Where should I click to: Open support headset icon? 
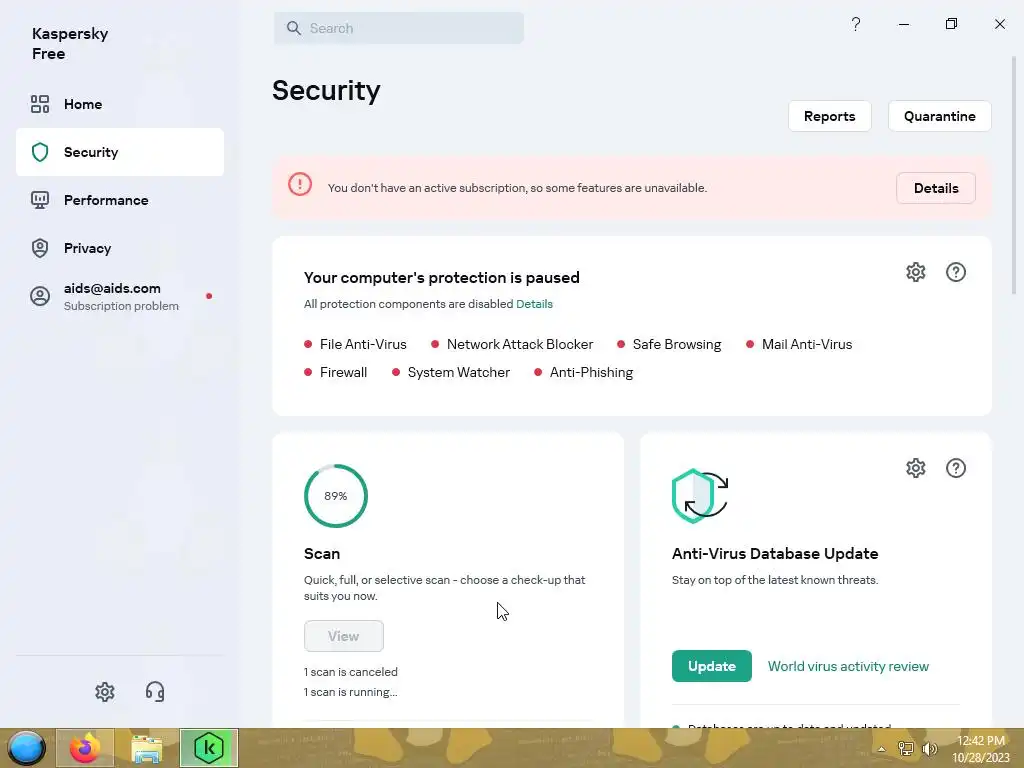tap(155, 692)
